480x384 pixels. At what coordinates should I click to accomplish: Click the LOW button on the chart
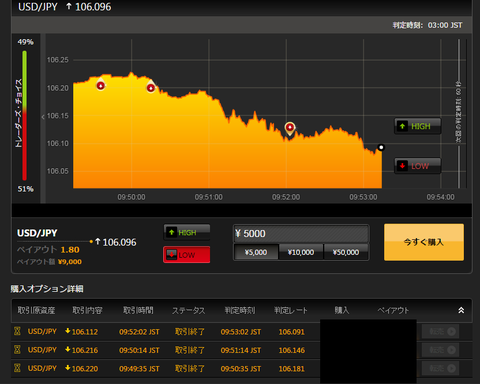[x=418, y=166]
